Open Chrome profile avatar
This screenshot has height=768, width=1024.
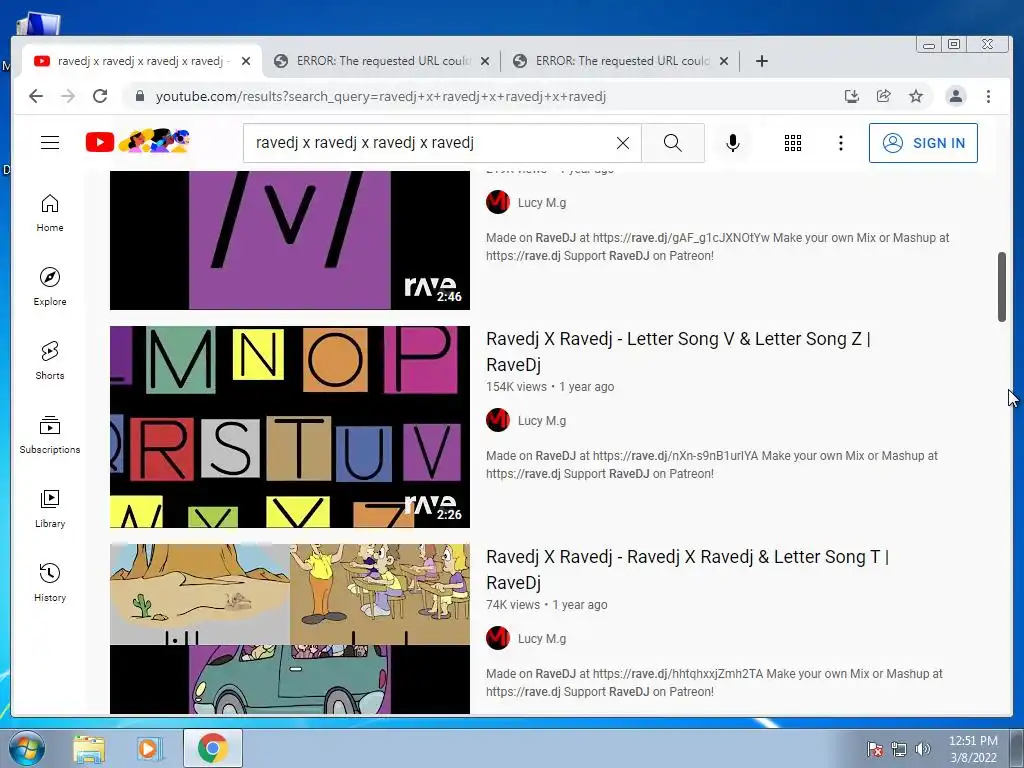pyautogui.click(x=955, y=97)
